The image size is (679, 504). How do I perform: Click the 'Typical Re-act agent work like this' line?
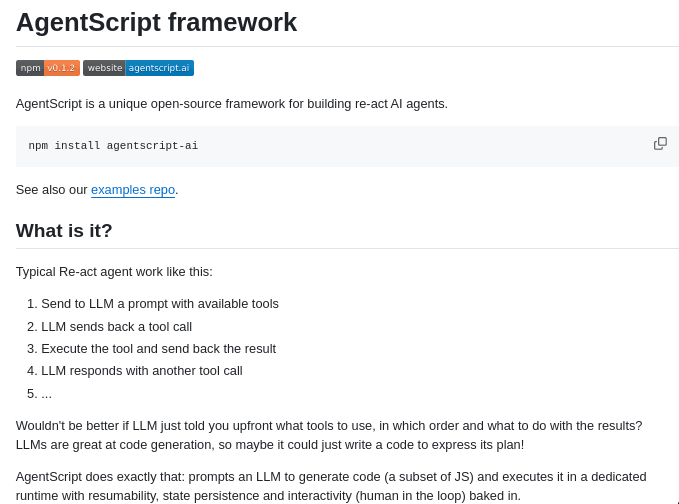click(114, 272)
